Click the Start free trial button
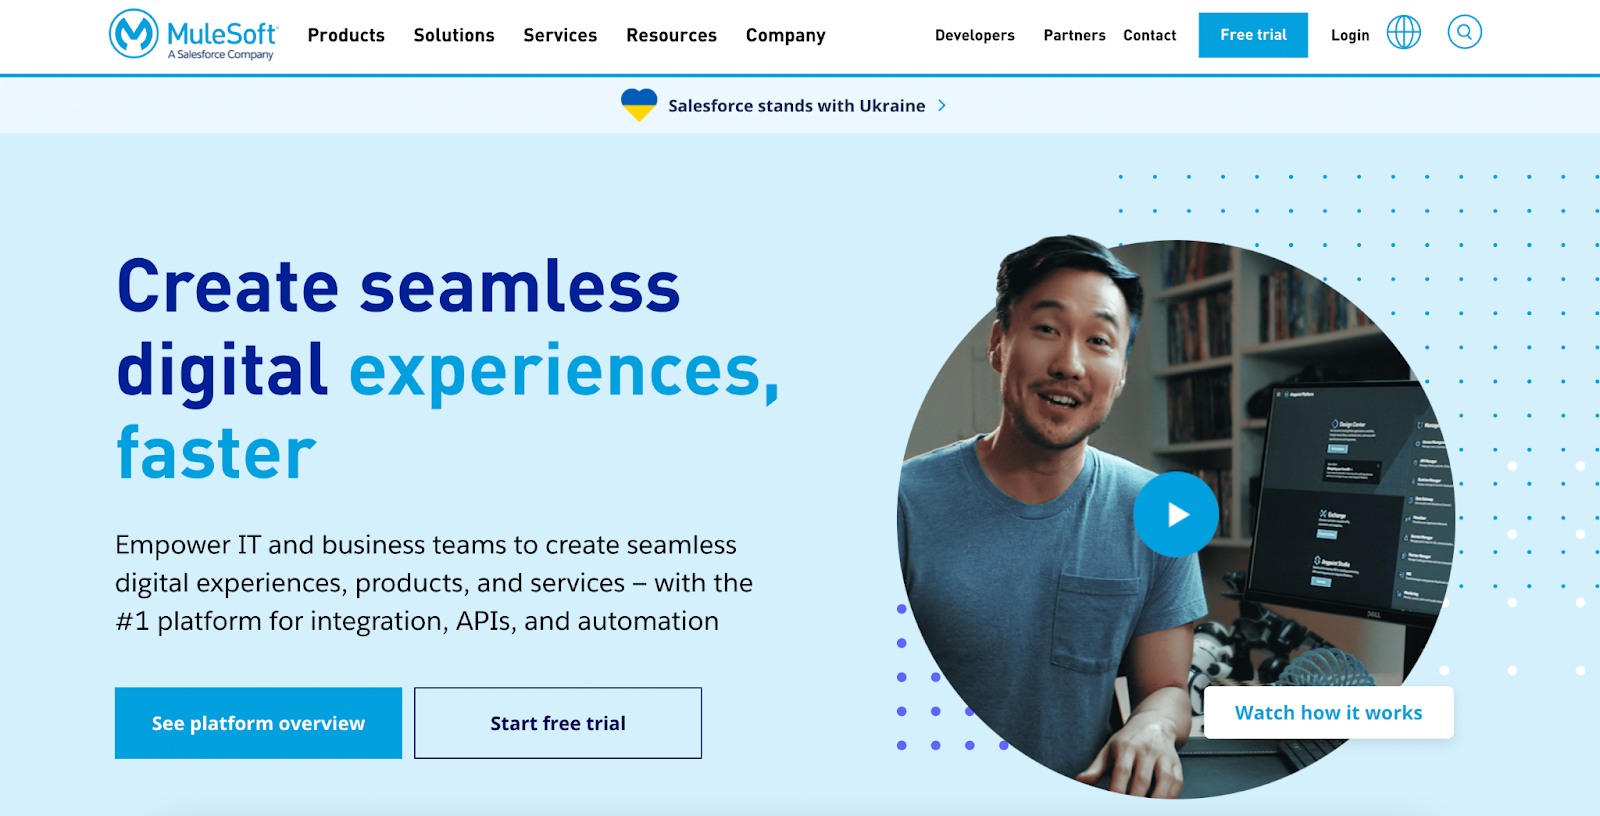This screenshot has height=816, width=1600. pyautogui.click(x=558, y=723)
